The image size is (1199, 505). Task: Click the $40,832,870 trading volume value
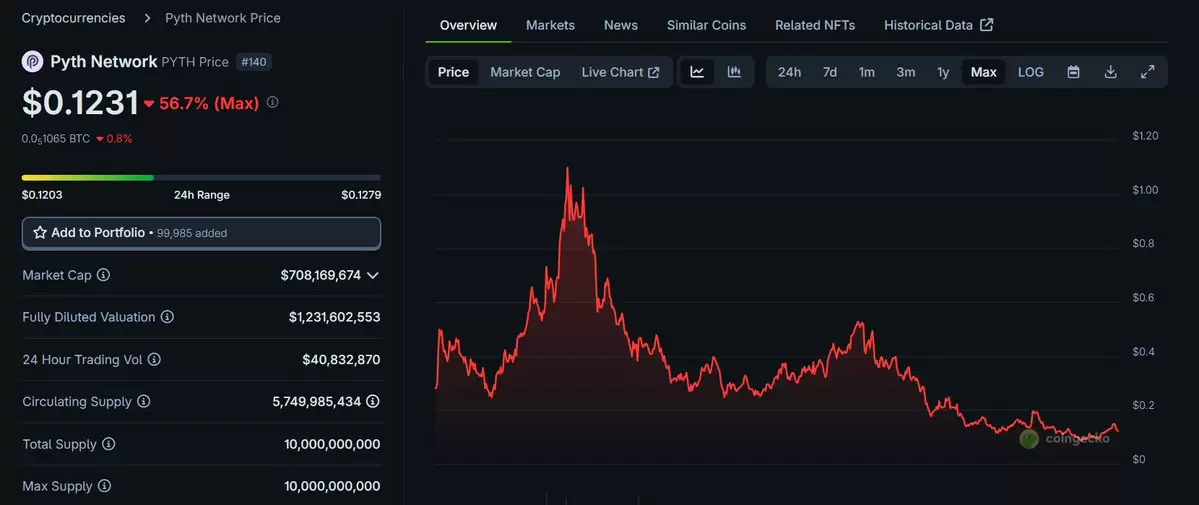341,359
